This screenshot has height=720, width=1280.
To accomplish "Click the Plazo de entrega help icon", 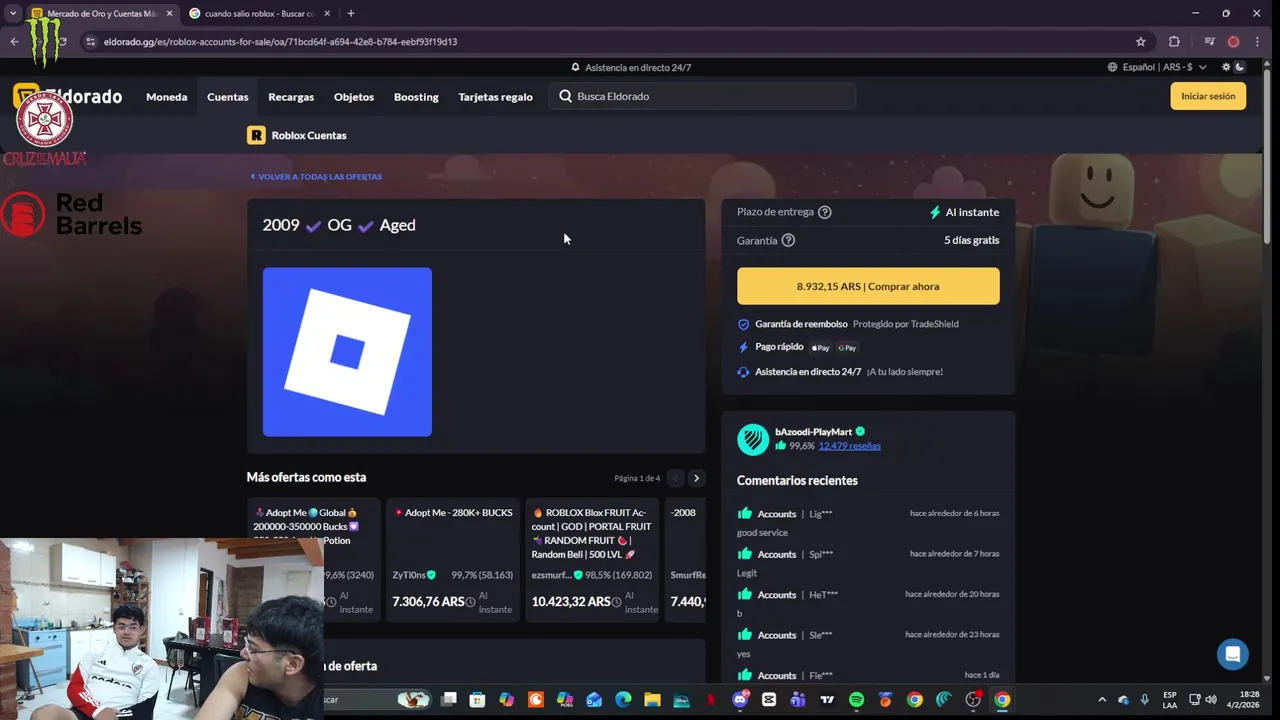I will click(825, 212).
